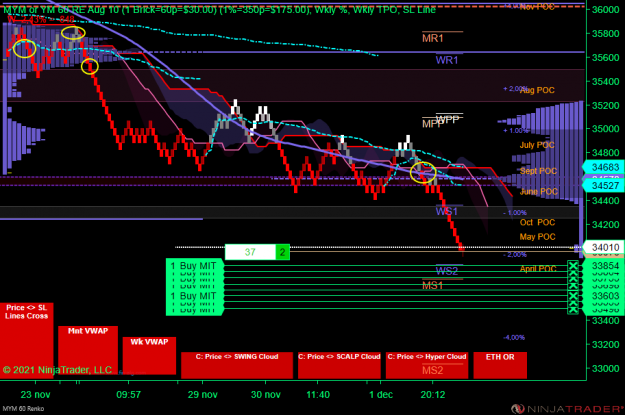Click the 30 nov date on time axis
Image resolution: width=625 pixels, height=415 pixels.
tap(265, 395)
